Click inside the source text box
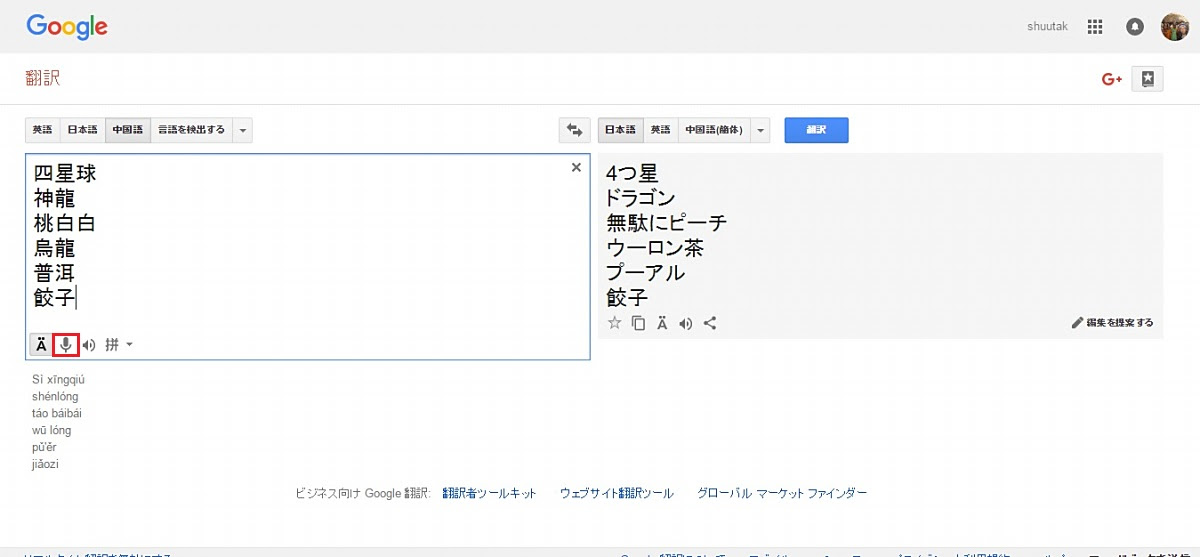Image resolution: width=1200 pixels, height=557 pixels. click(307, 256)
